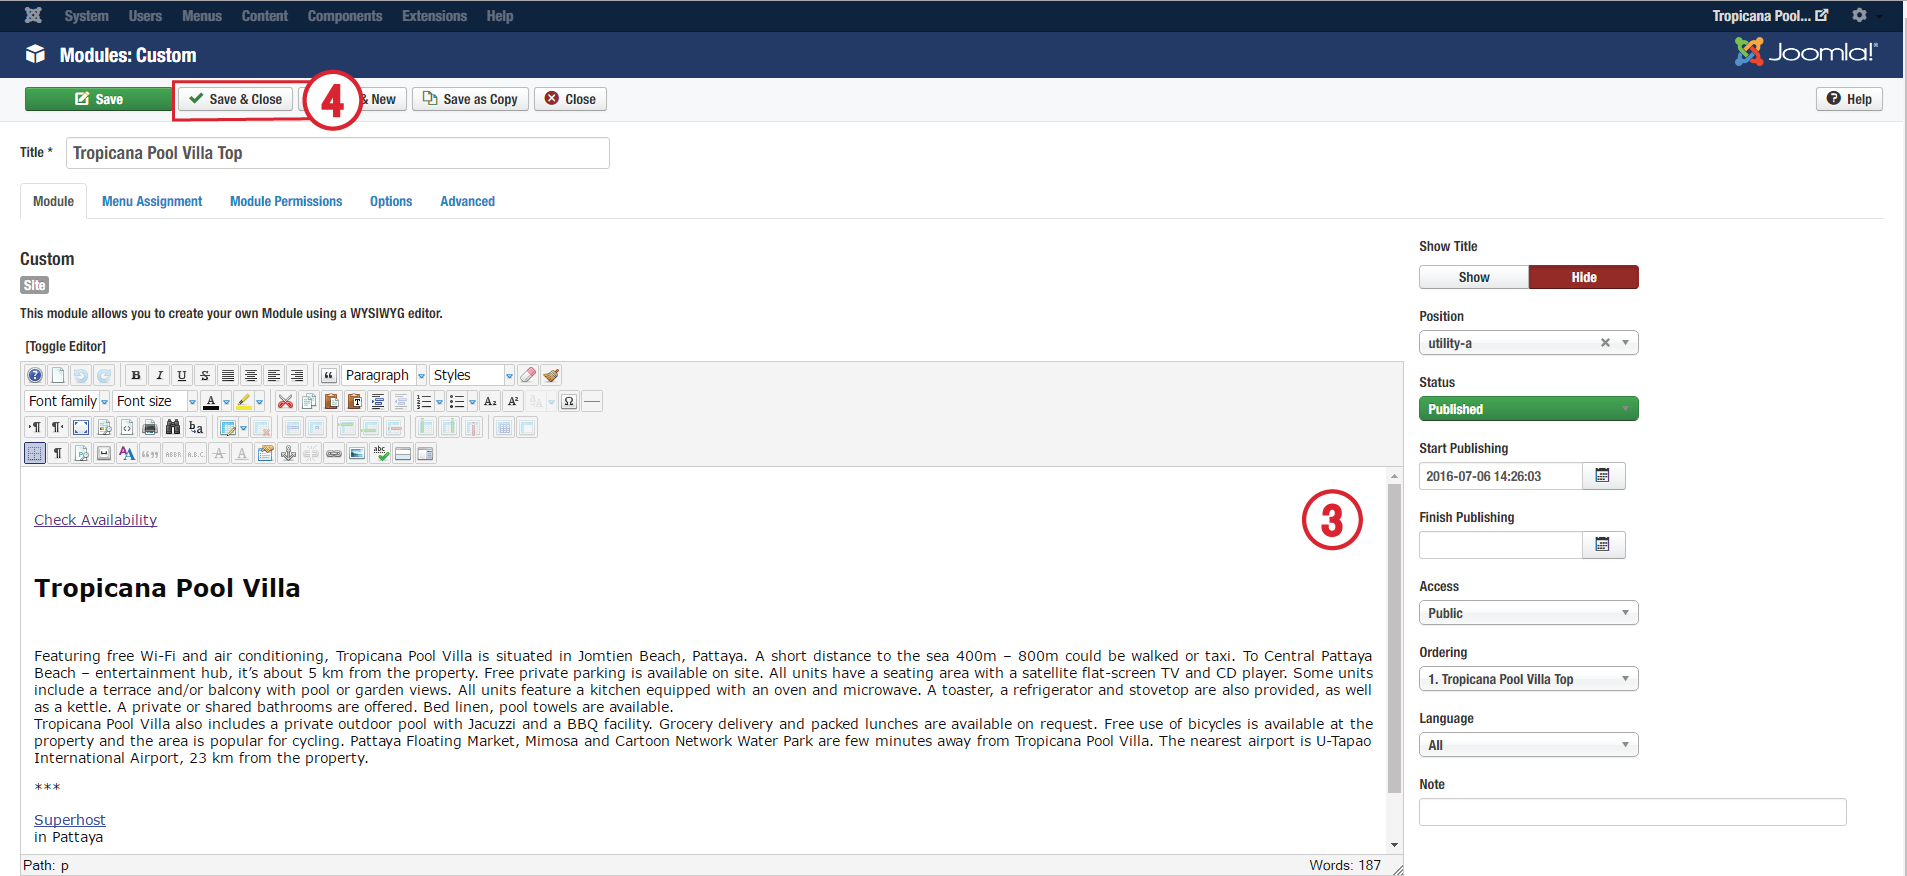1907x876 pixels.
Task: Click the copy icon in editor toolbar
Action: (308, 401)
